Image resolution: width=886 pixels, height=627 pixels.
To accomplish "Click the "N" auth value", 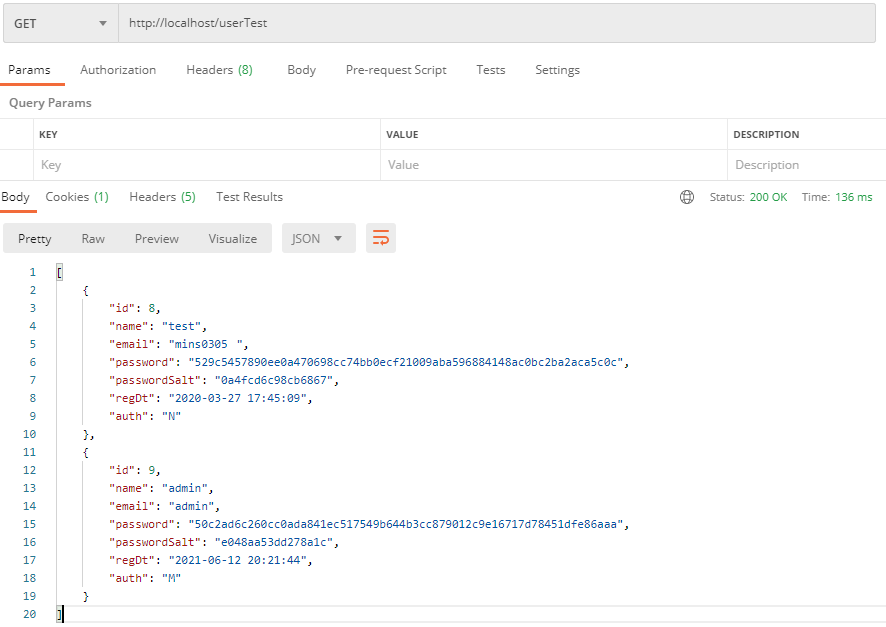I will pyautogui.click(x=171, y=416).
